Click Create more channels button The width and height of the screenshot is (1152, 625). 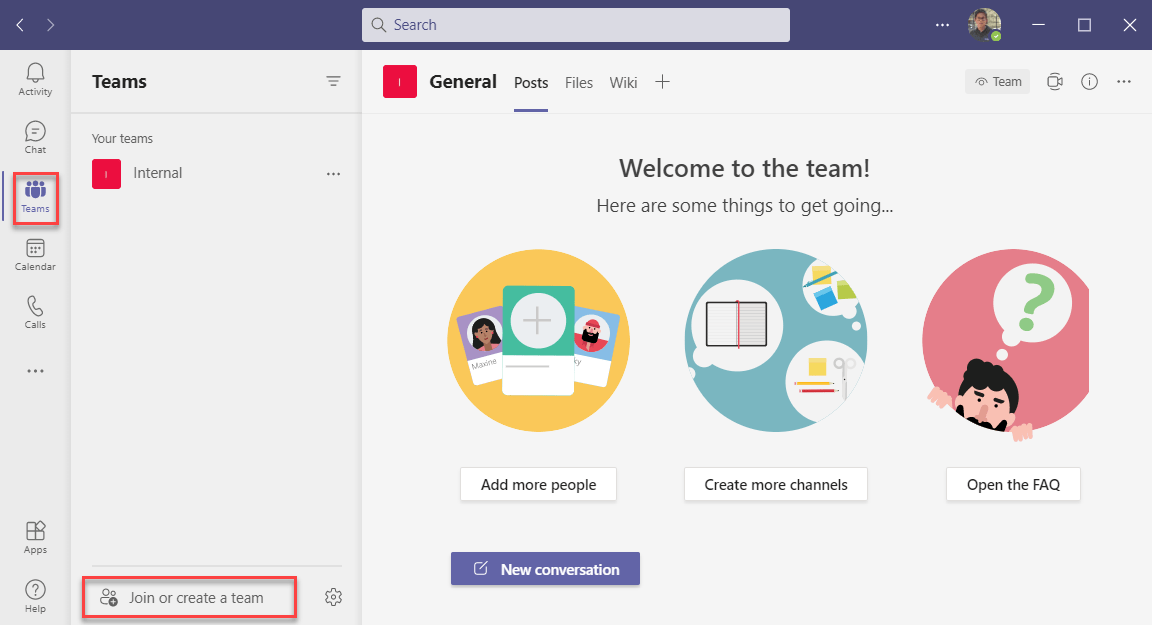[776, 485]
